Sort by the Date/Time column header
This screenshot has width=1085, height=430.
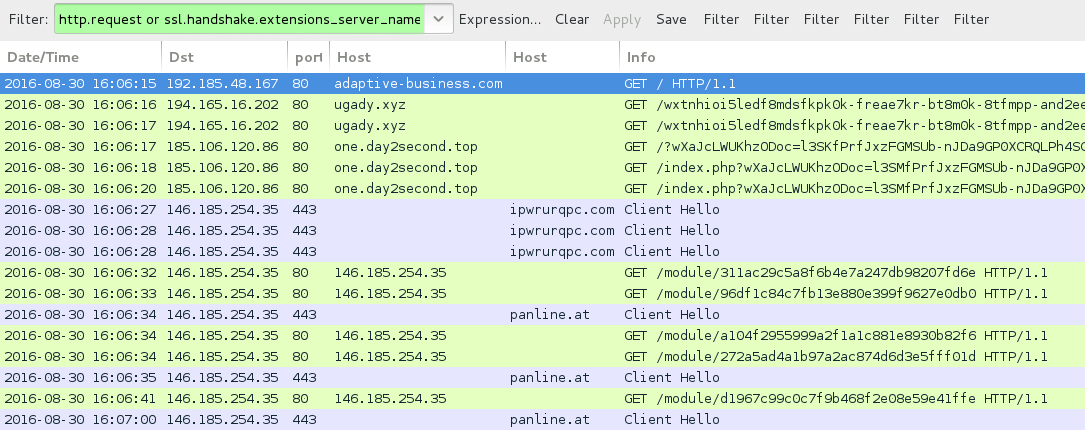(42, 57)
